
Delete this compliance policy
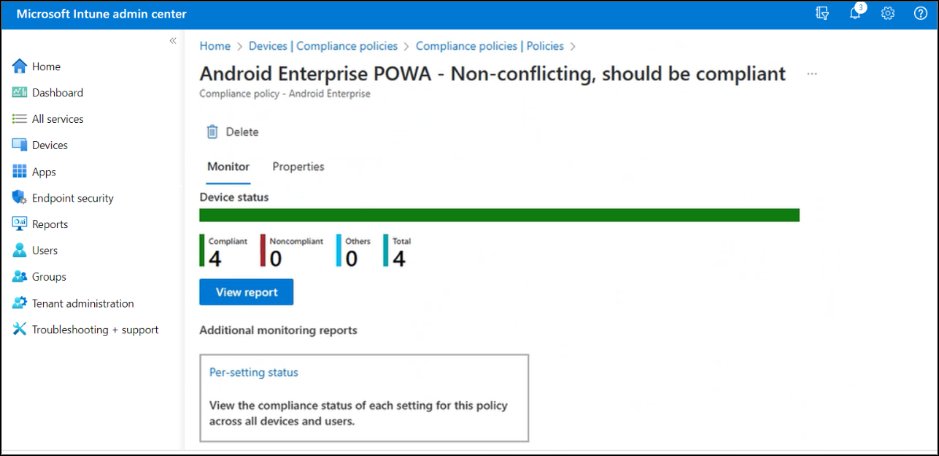point(232,132)
